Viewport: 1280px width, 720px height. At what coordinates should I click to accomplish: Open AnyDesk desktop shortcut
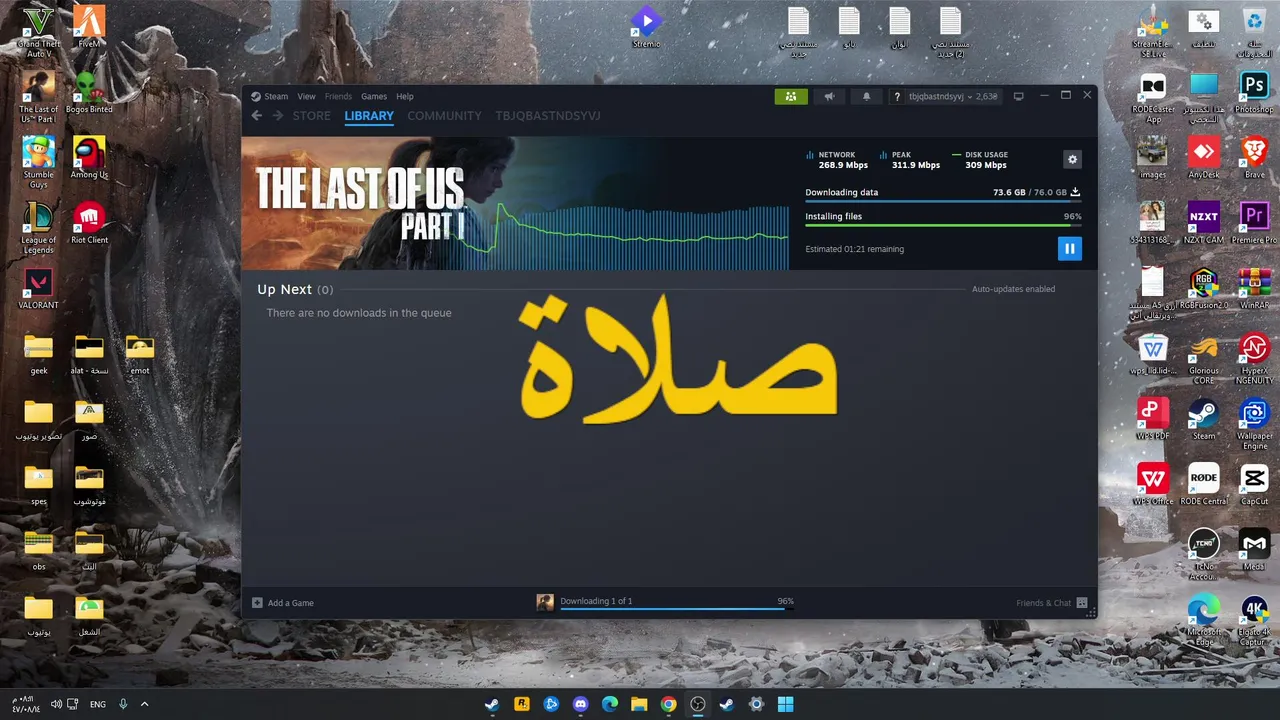(1203, 158)
